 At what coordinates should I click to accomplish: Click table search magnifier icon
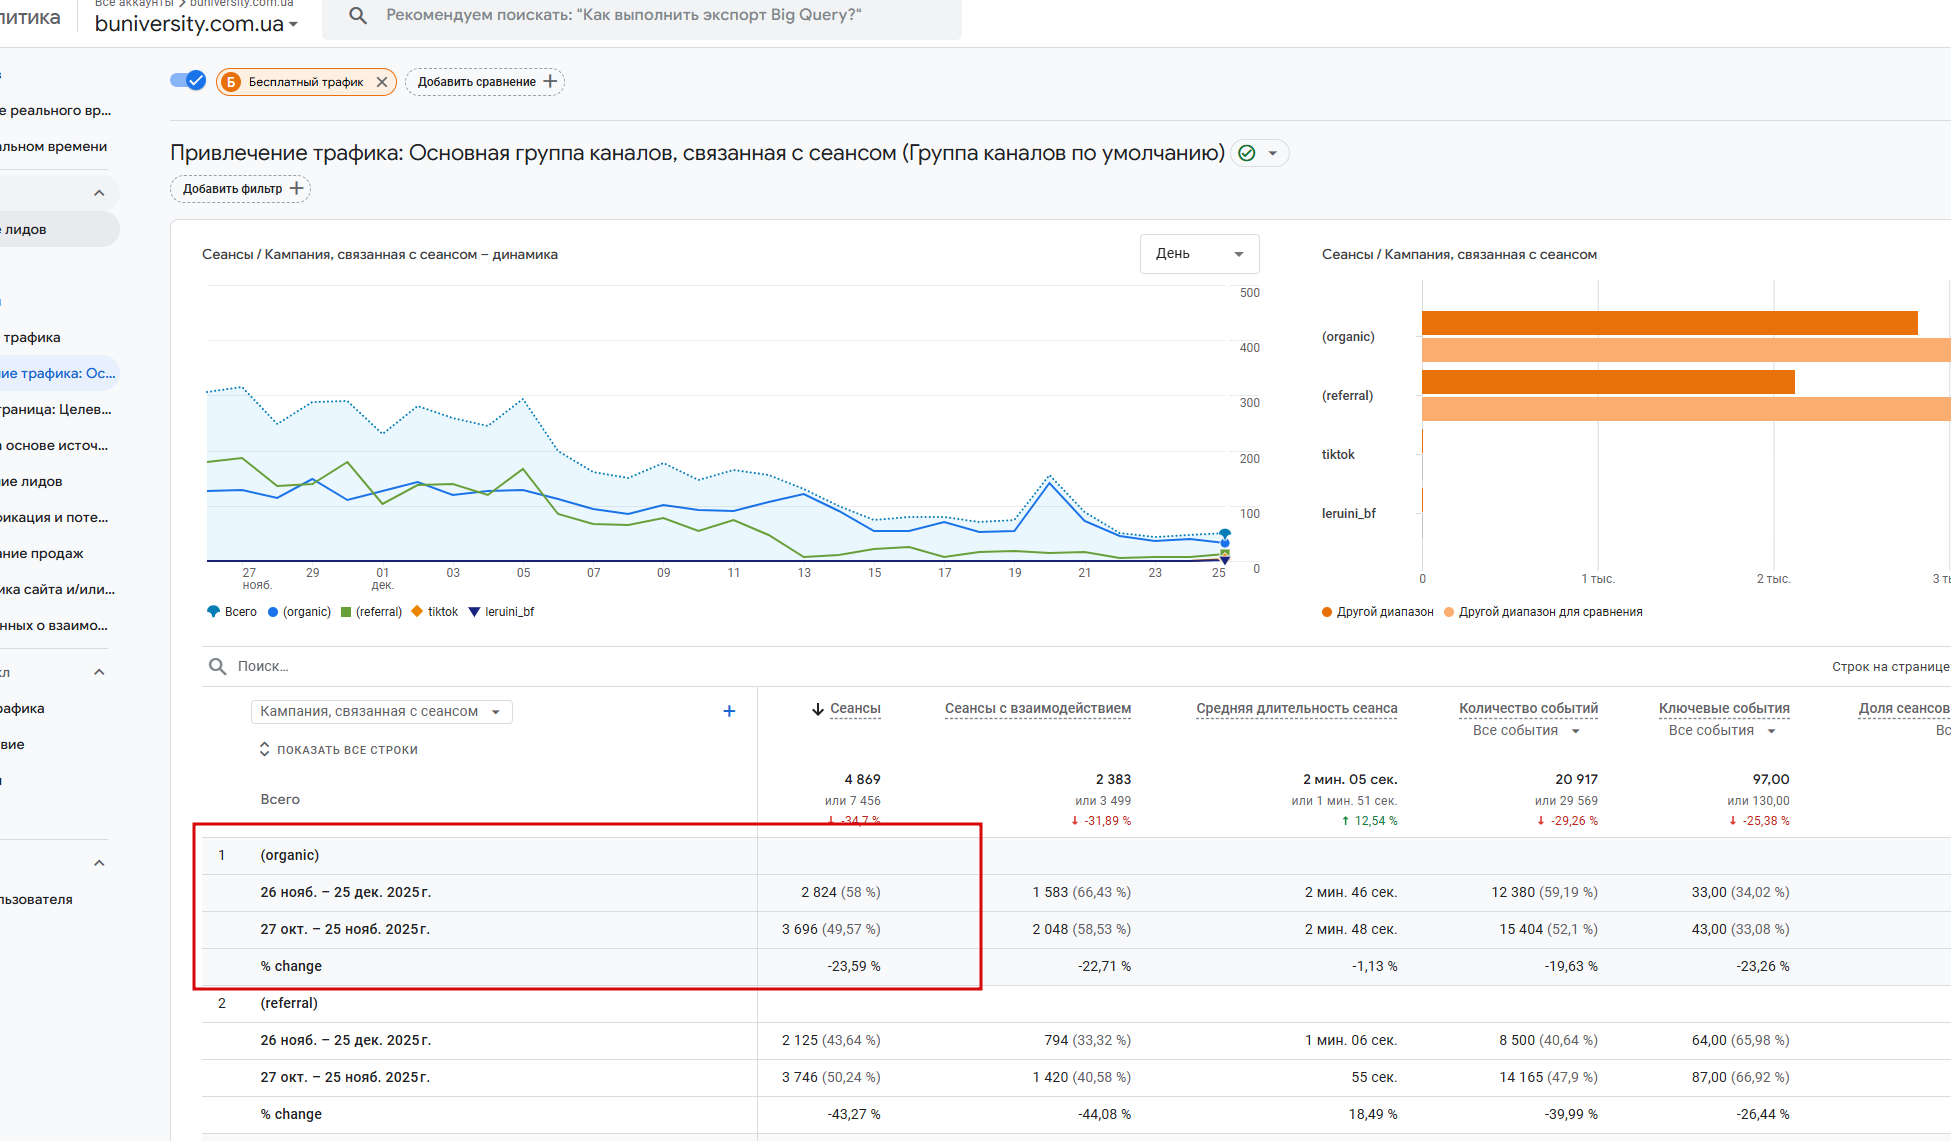tap(217, 666)
